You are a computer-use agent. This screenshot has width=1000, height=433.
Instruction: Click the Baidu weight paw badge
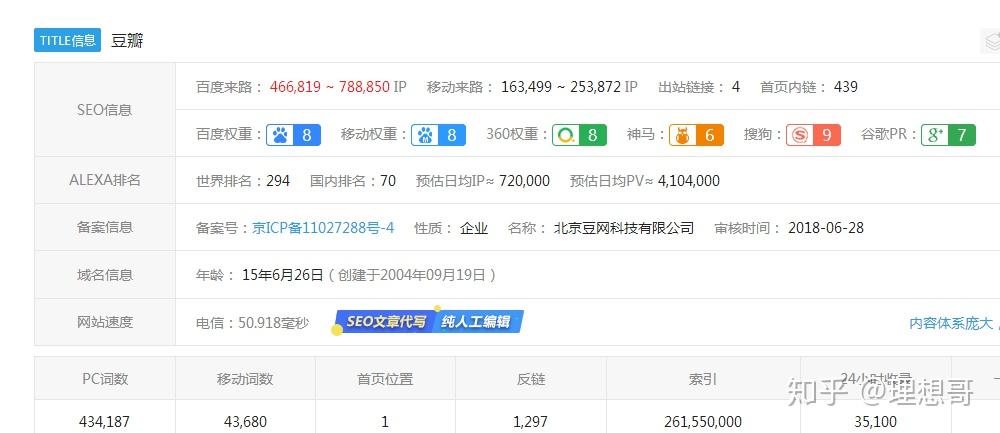(293, 135)
